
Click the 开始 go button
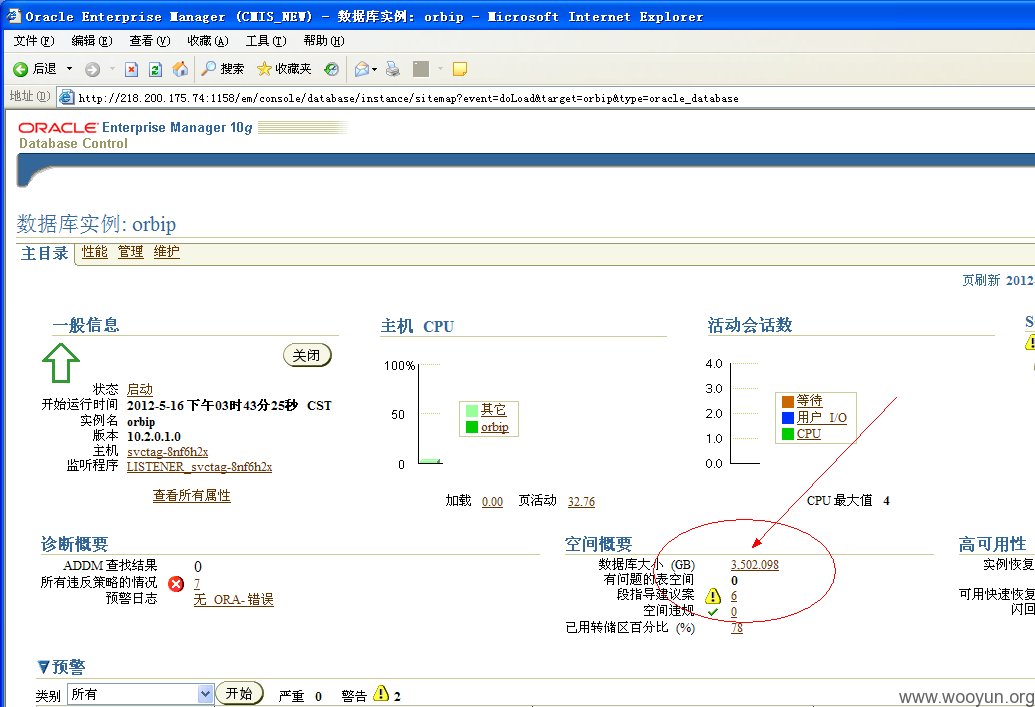point(239,693)
